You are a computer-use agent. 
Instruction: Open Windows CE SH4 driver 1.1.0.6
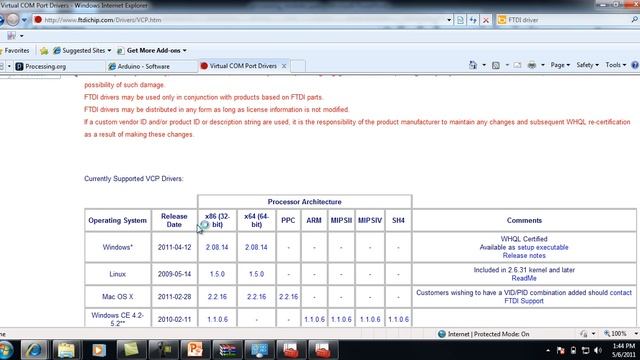pyautogui.click(x=398, y=319)
